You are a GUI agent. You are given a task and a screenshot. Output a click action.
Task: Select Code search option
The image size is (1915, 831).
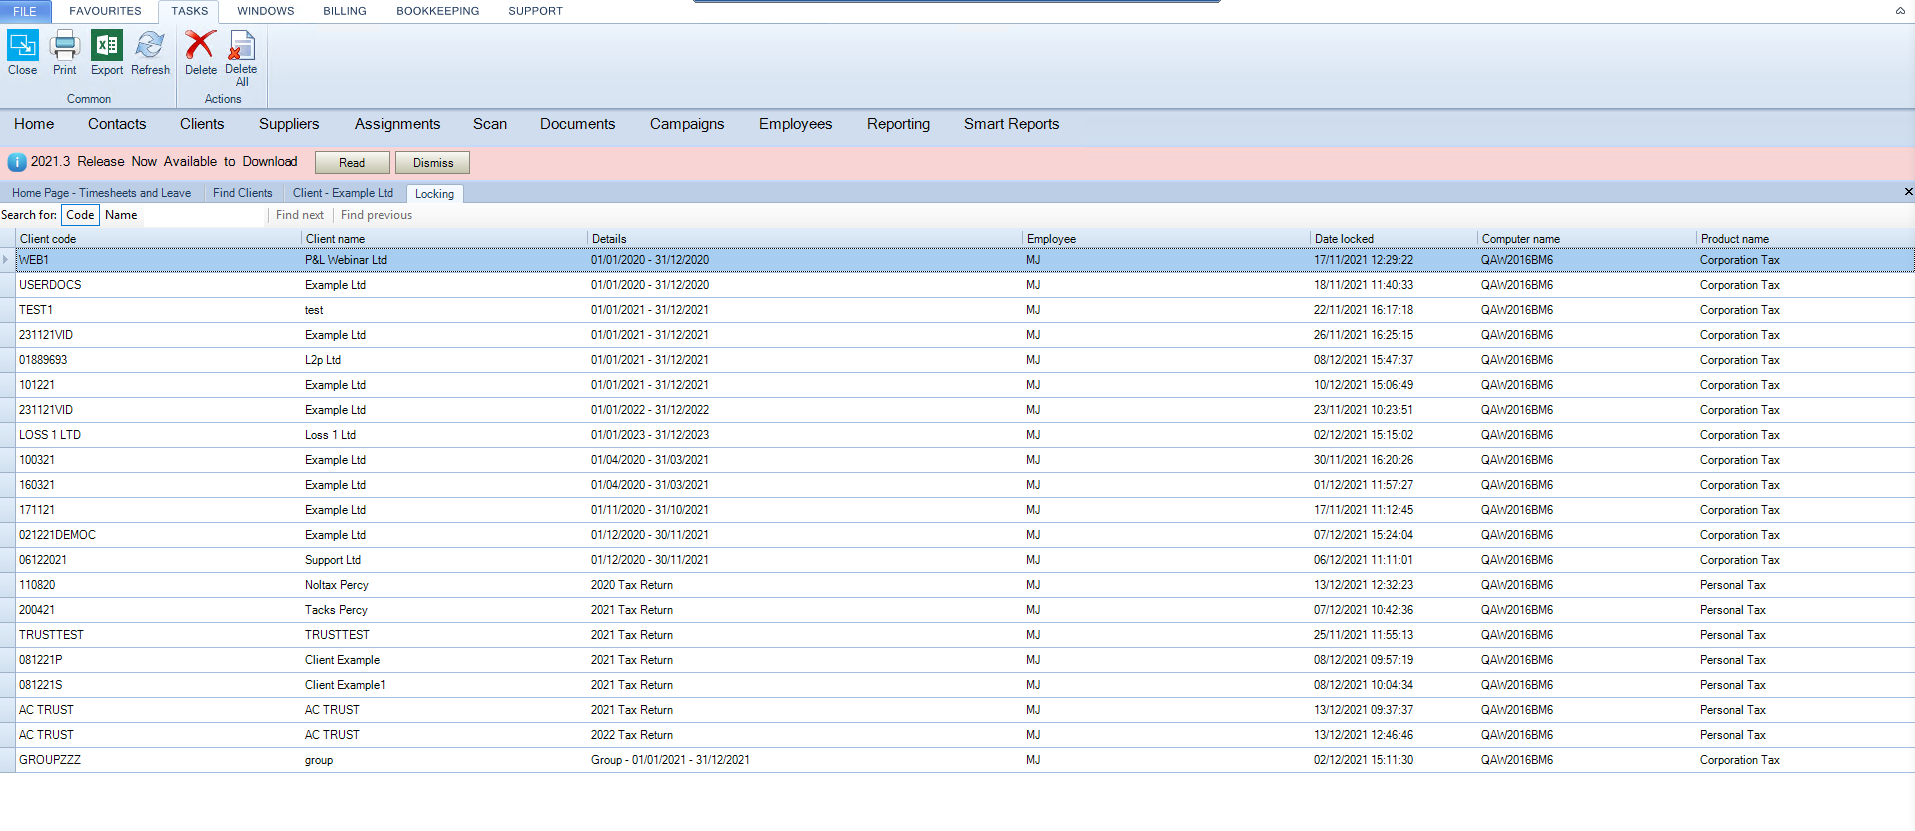point(80,215)
